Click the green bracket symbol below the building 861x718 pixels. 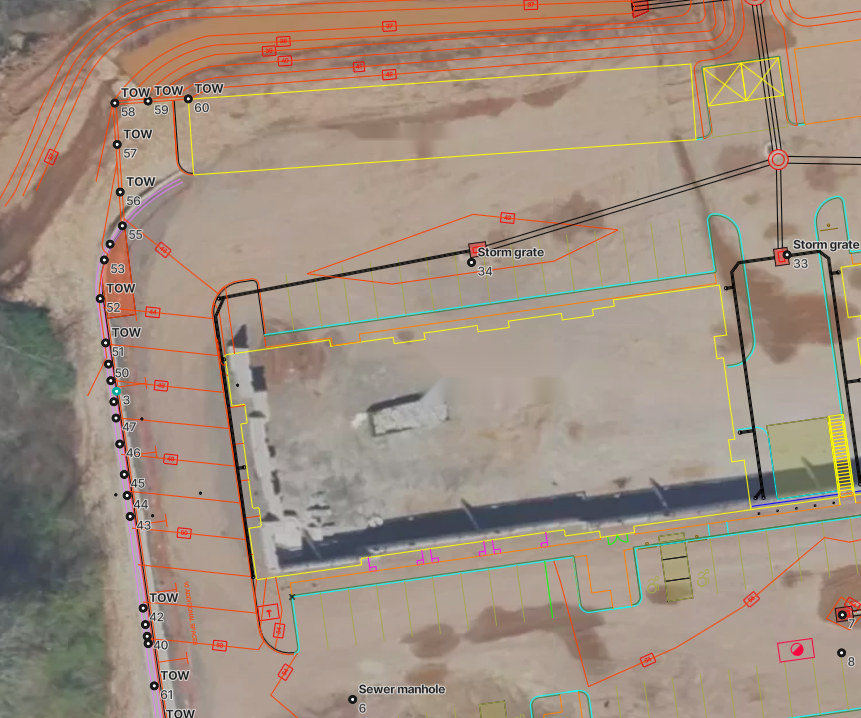pyautogui.click(x=618, y=540)
